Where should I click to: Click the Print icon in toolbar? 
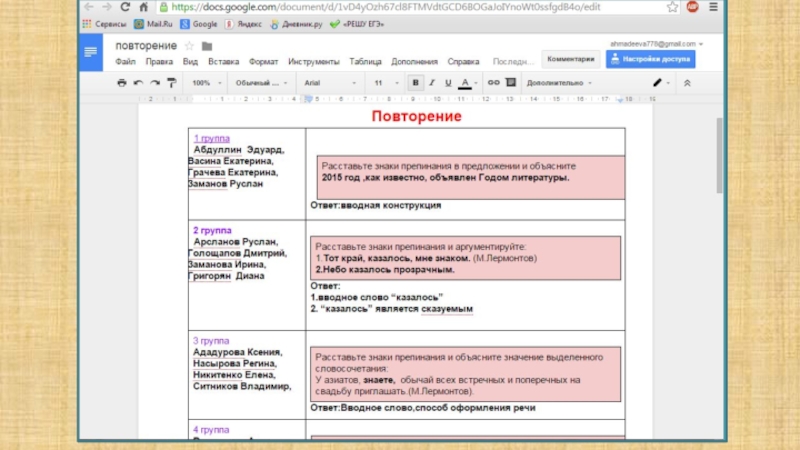(122, 83)
